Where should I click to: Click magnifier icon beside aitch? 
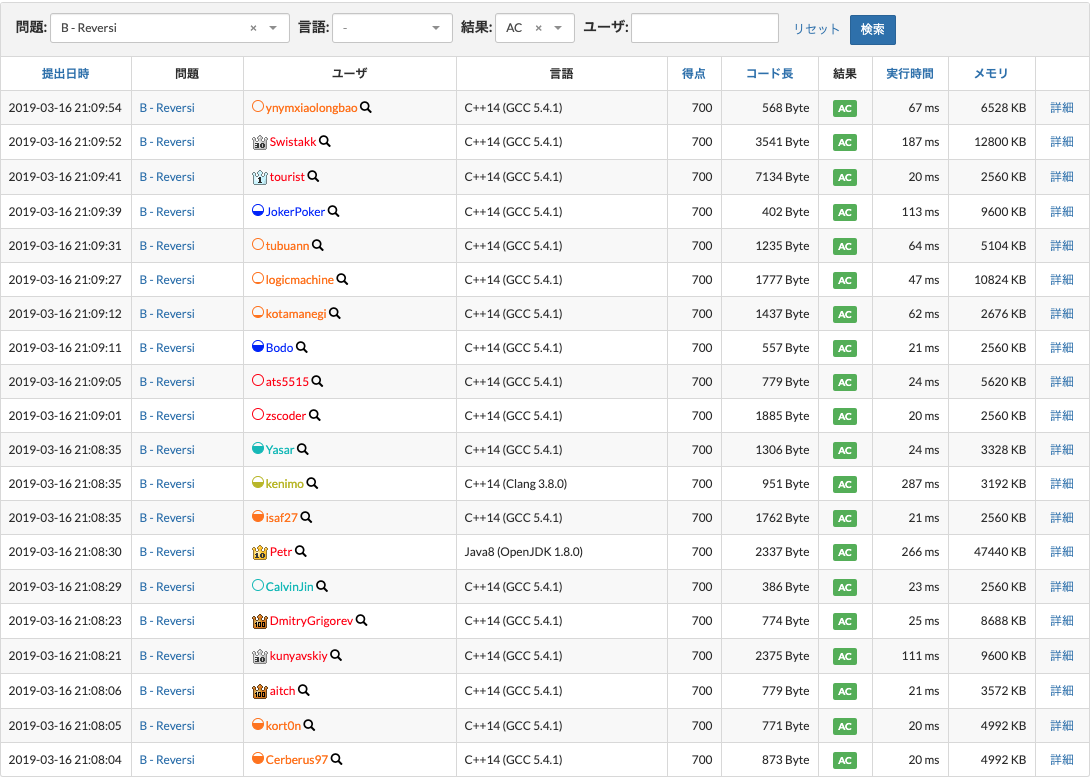pos(304,691)
